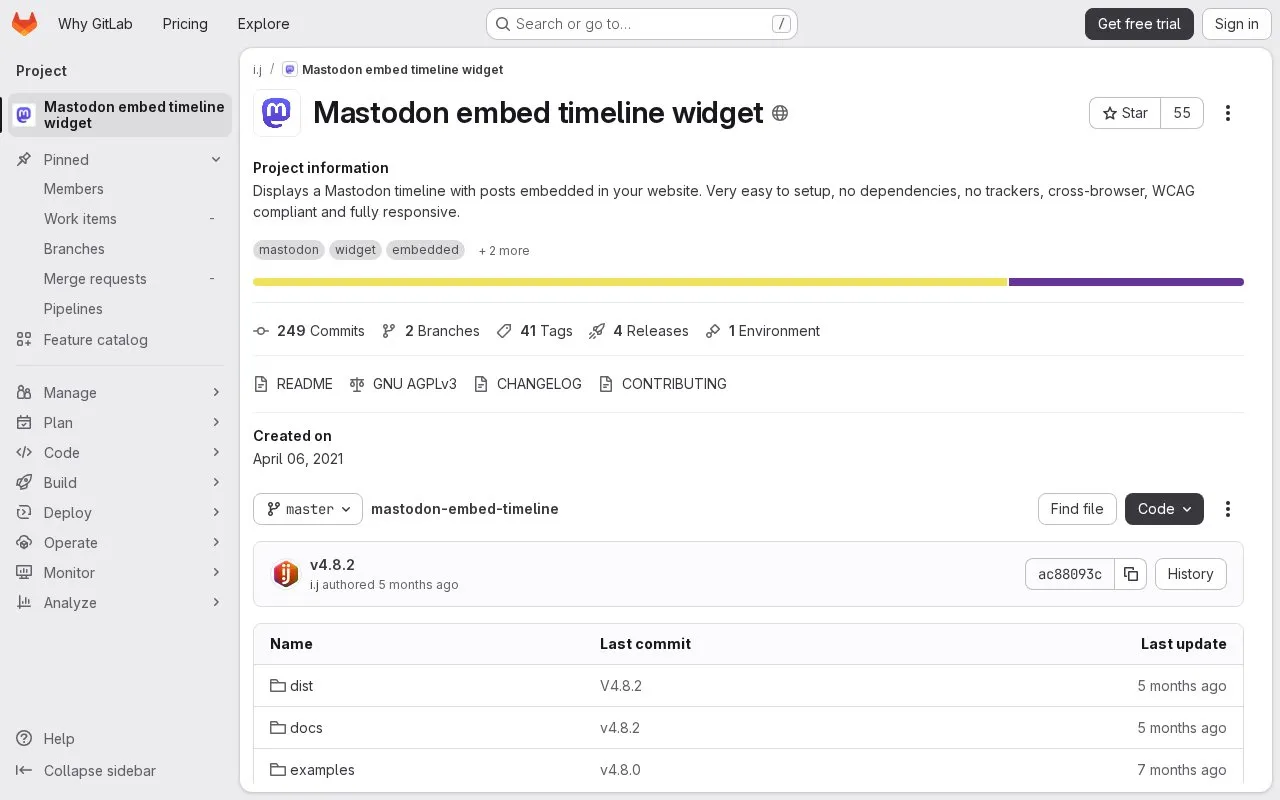Open Explore in top navigation

coord(264,24)
